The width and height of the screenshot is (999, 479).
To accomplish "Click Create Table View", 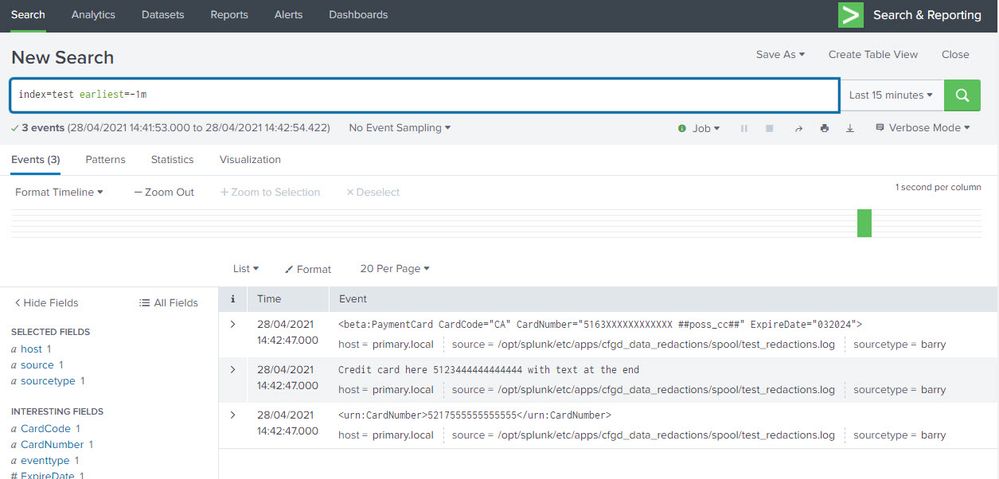I will (x=873, y=55).
